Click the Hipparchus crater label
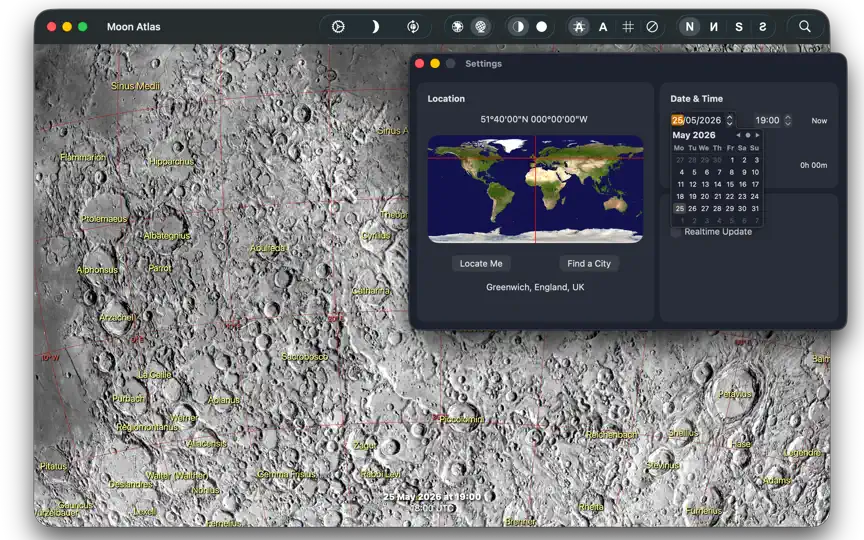 (171, 161)
